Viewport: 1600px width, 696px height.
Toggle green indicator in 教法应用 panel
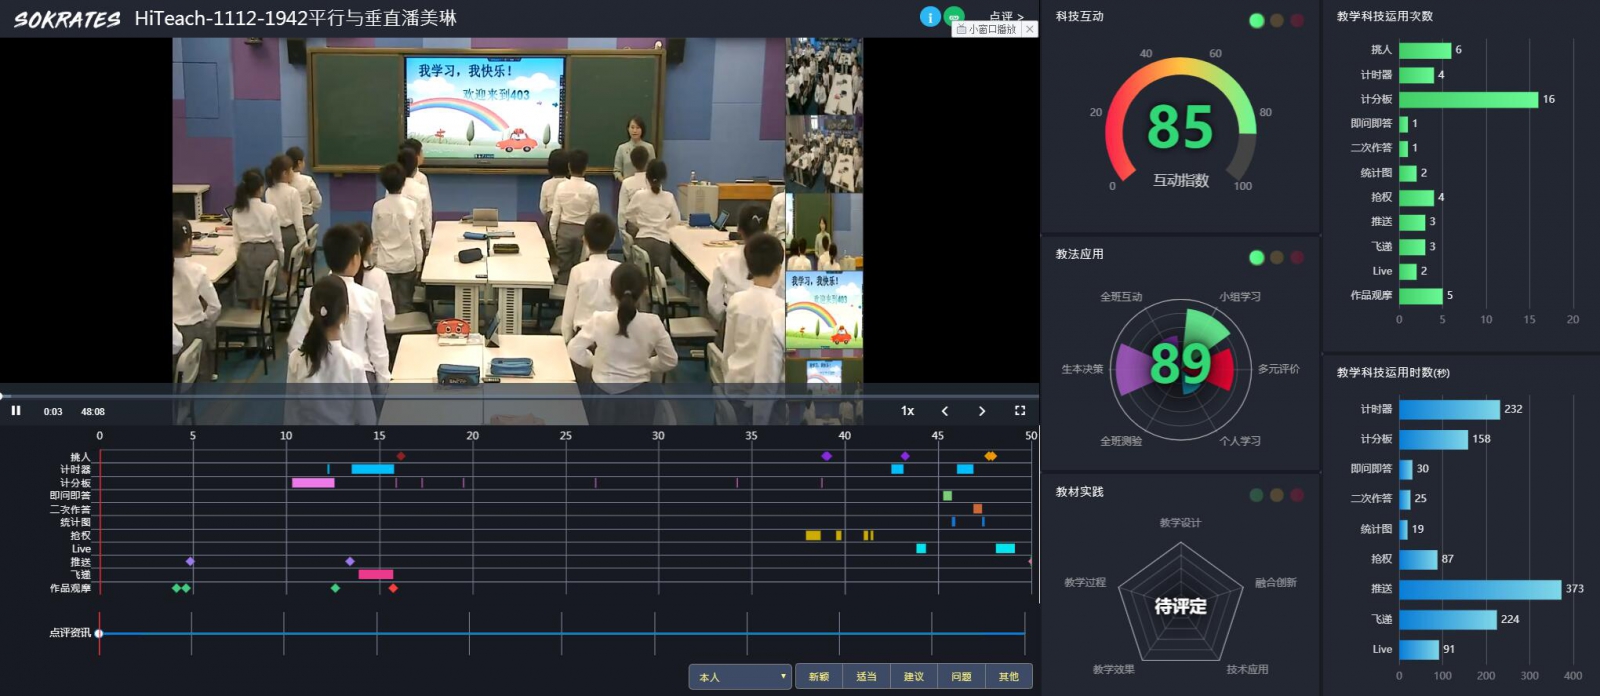click(1257, 258)
